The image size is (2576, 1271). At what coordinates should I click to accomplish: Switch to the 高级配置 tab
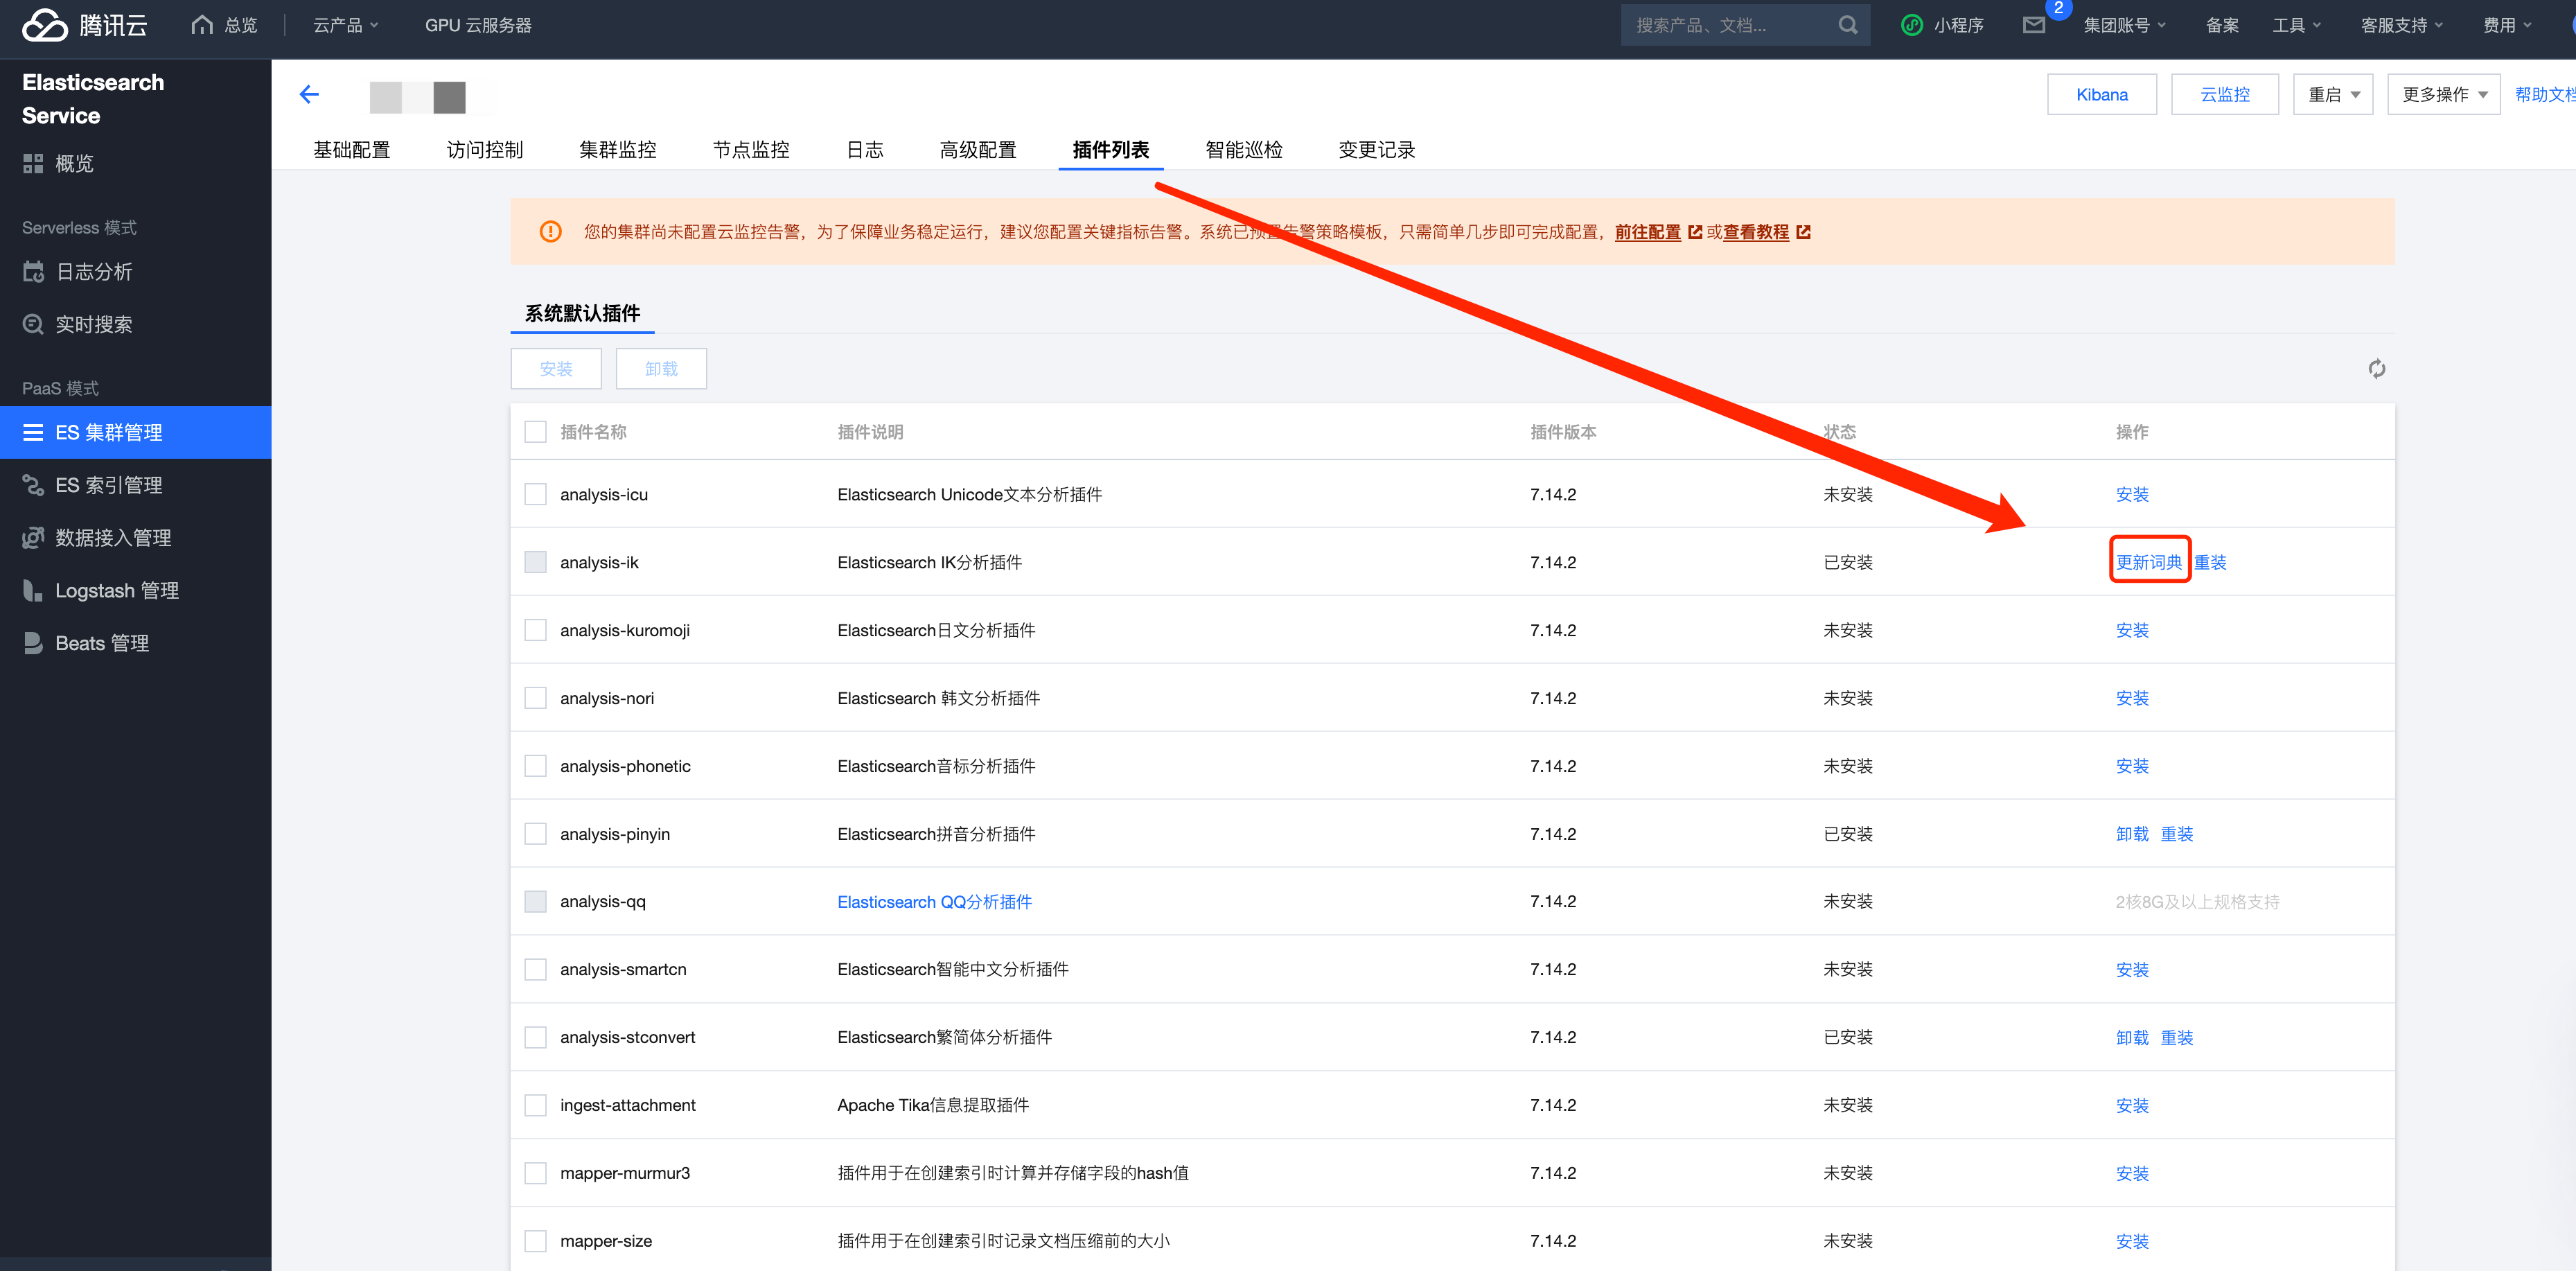tap(977, 150)
